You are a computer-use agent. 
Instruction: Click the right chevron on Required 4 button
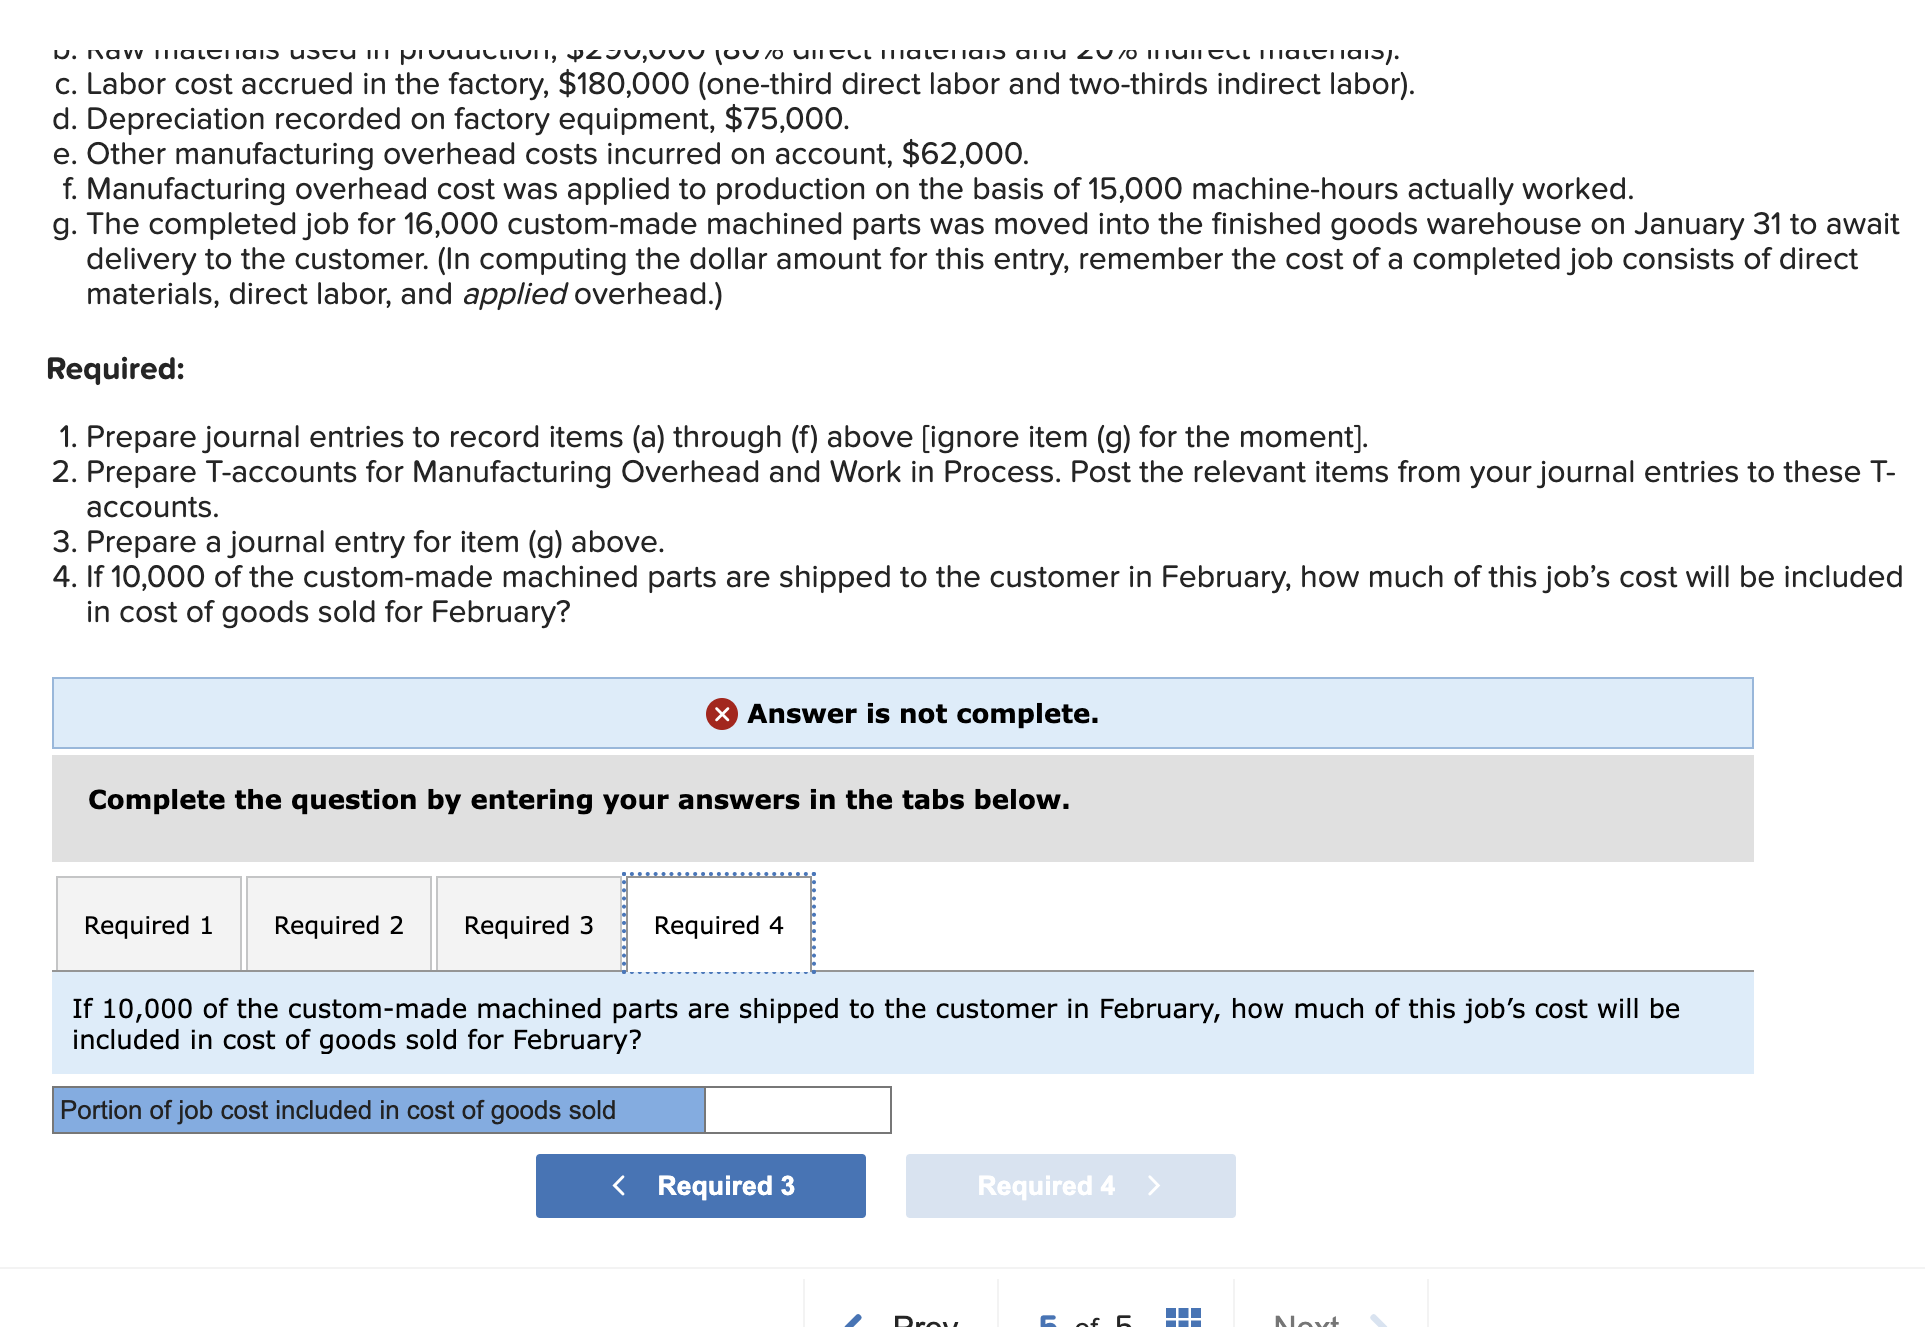click(1154, 1185)
